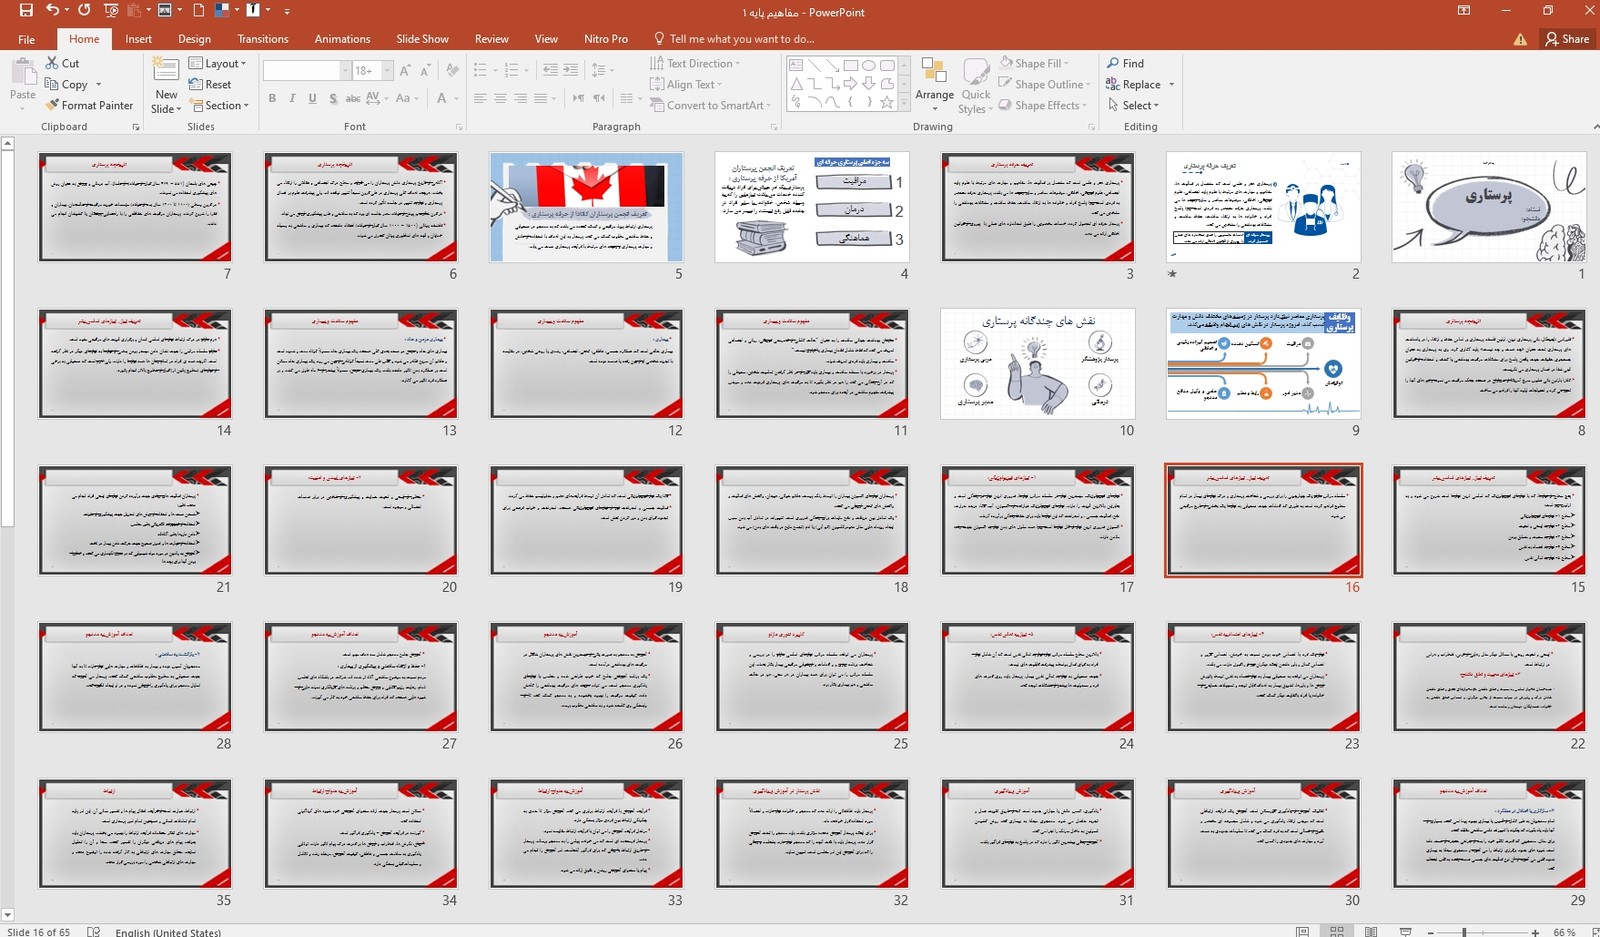Find text with the Find icon
The height and width of the screenshot is (937, 1600).
(x=1125, y=63)
